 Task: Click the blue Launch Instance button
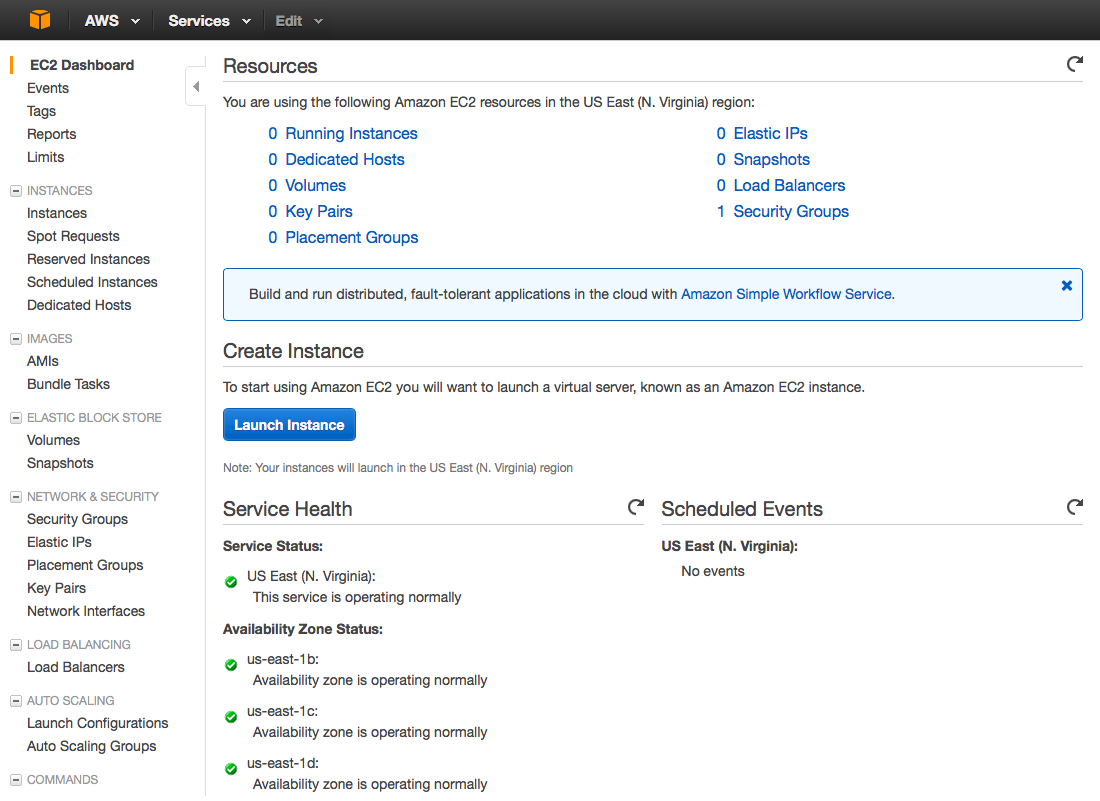[x=289, y=425]
